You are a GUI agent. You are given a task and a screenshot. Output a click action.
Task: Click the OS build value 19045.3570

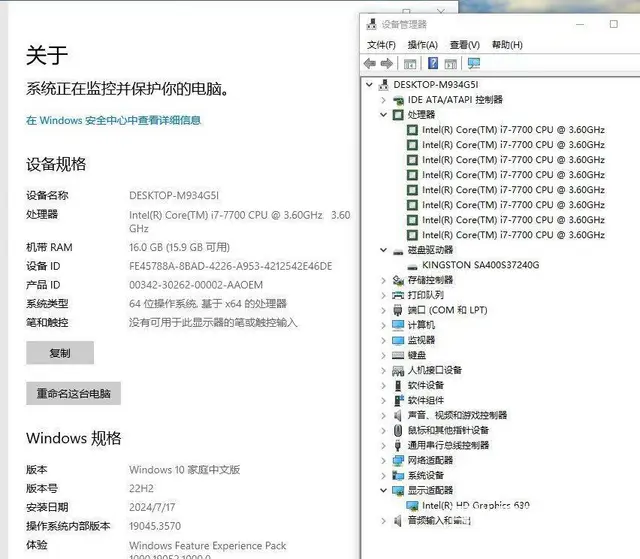pos(155,526)
